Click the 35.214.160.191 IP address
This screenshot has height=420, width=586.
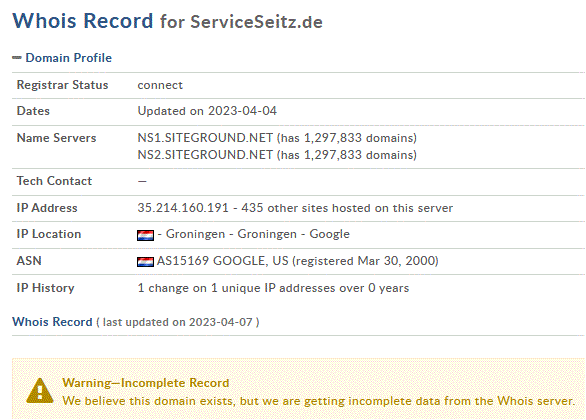click(183, 208)
